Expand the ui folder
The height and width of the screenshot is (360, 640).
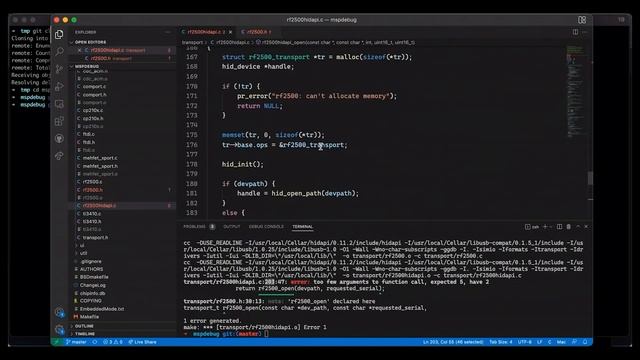82,245
